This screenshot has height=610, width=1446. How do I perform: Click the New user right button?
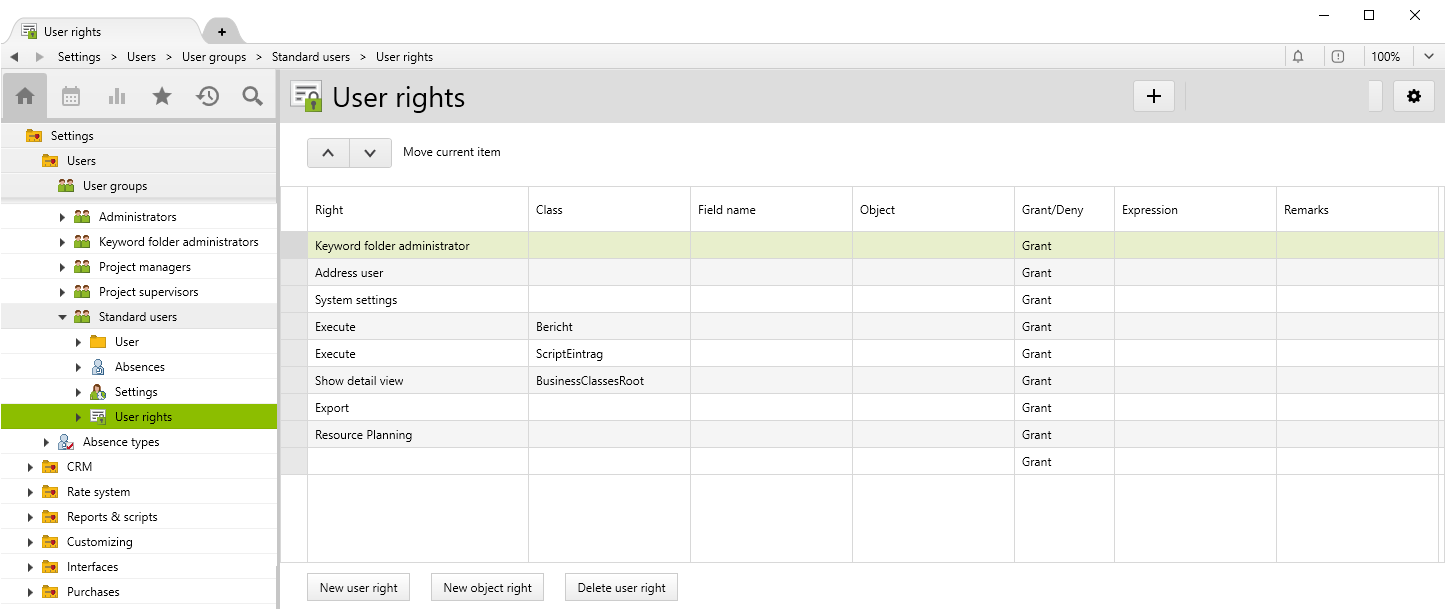point(358,588)
